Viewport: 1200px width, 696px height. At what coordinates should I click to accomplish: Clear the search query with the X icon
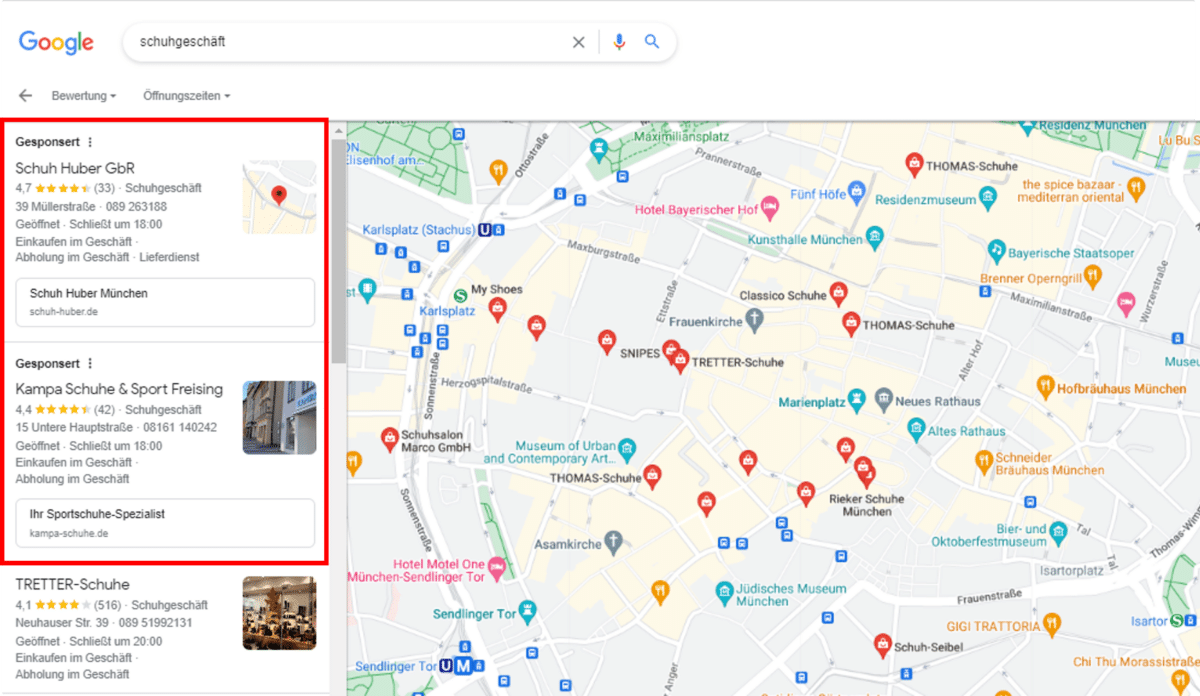click(x=578, y=42)
